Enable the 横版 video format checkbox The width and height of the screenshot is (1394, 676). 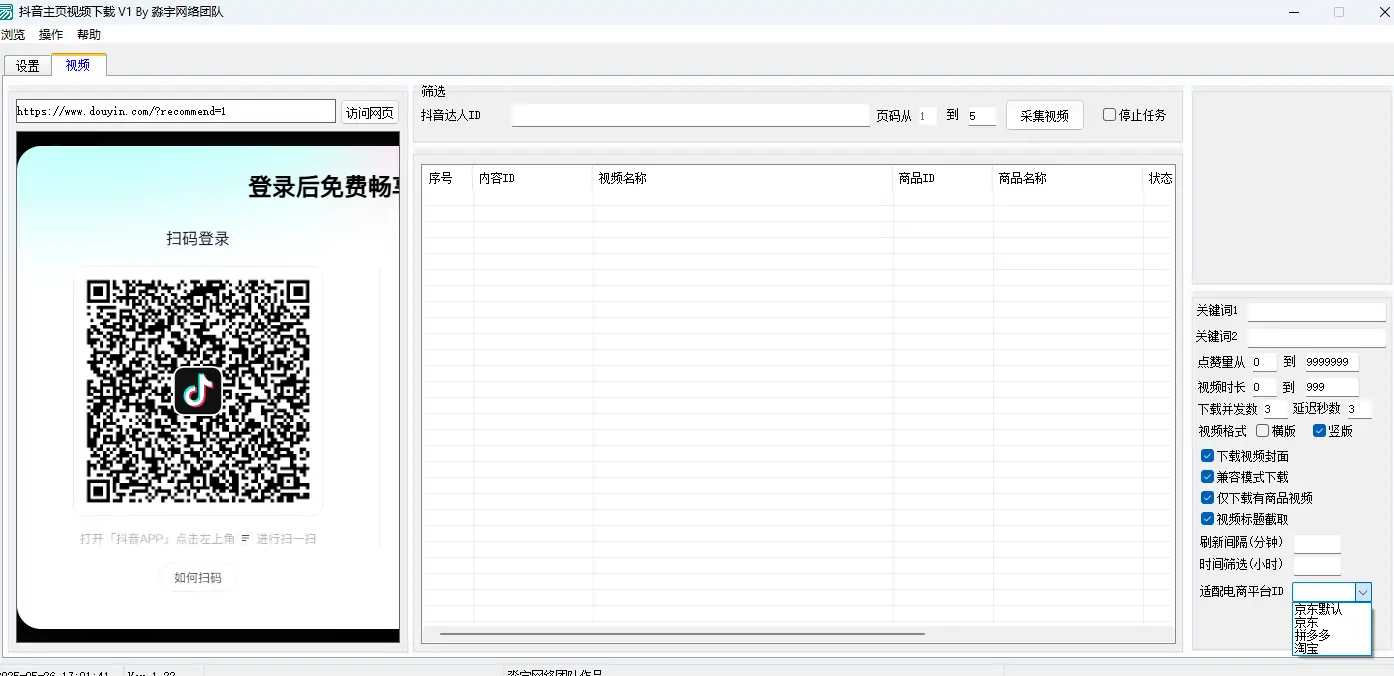point(1262,431)
